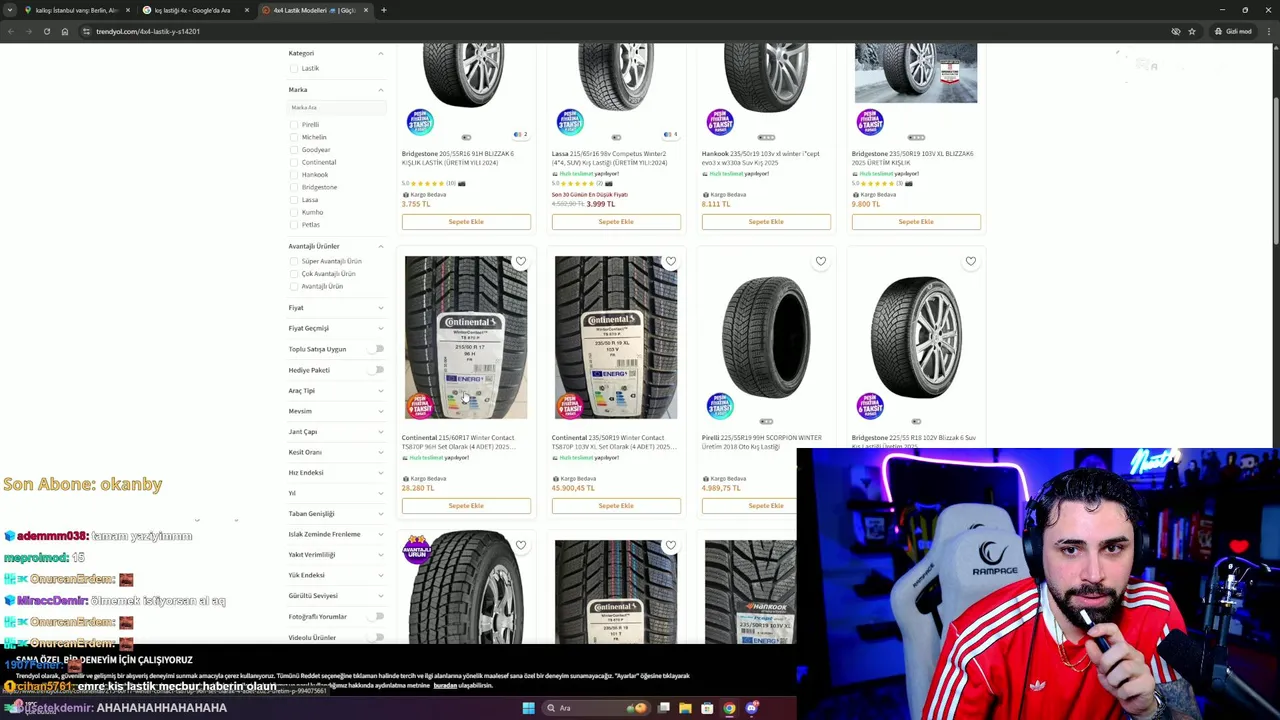Select the 4x4 Lastik Modelleri tab
The height and width of the screenshot is (720, 1280).
click(315, 10)
